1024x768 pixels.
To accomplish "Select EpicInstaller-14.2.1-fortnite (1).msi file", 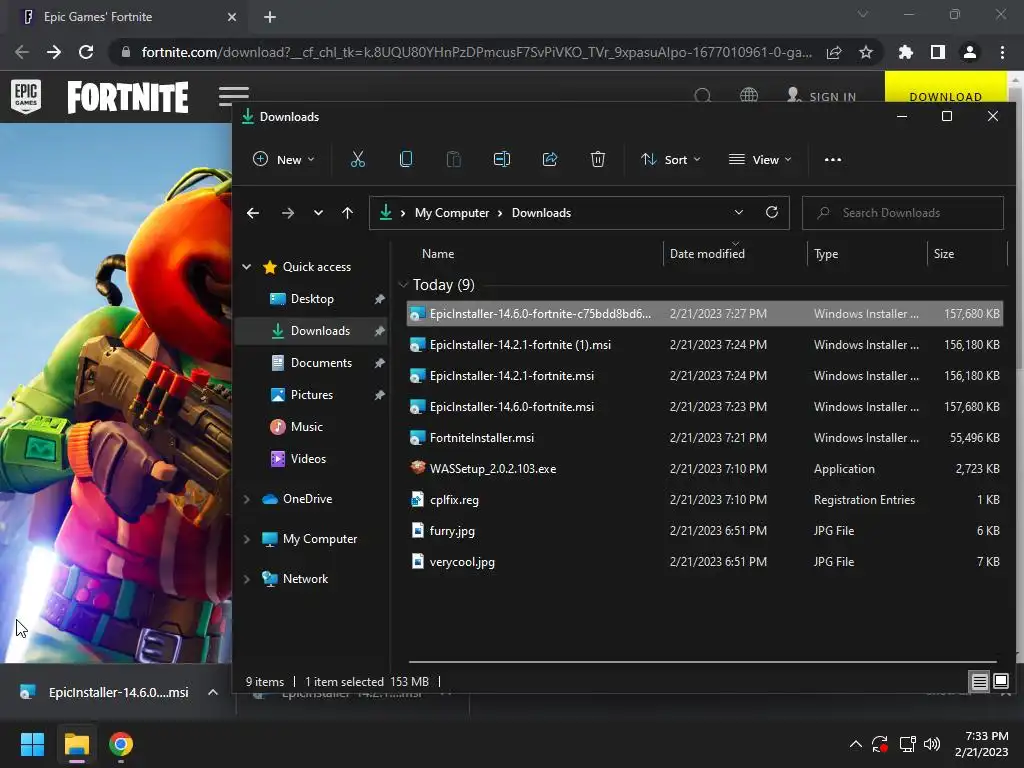I will point(704,345).
